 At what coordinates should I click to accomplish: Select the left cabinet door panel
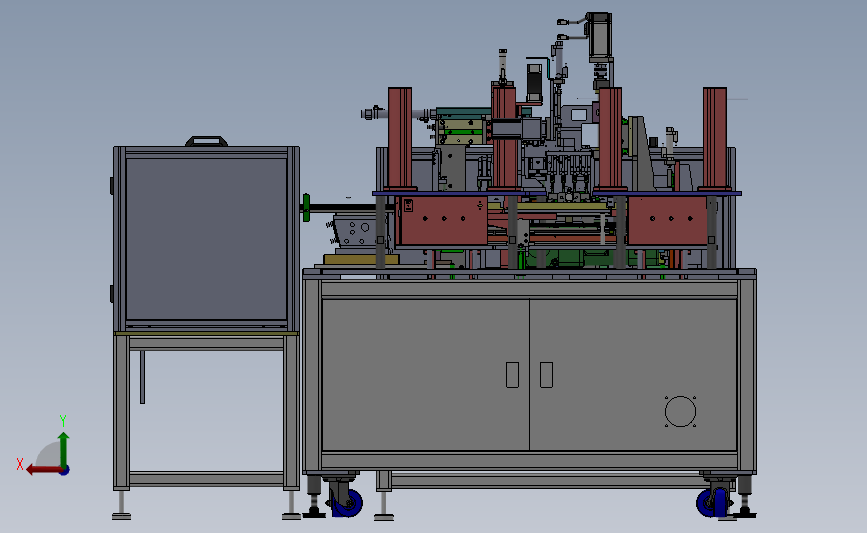point(426,375)
